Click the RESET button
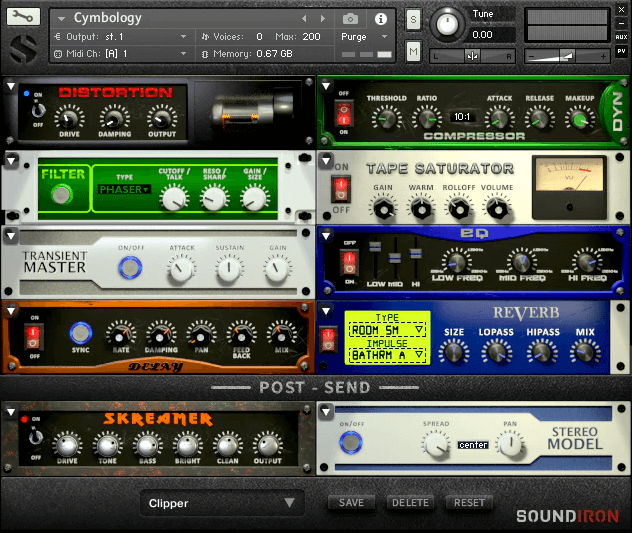This screenshot has height=533, width=632. point(469,503)
